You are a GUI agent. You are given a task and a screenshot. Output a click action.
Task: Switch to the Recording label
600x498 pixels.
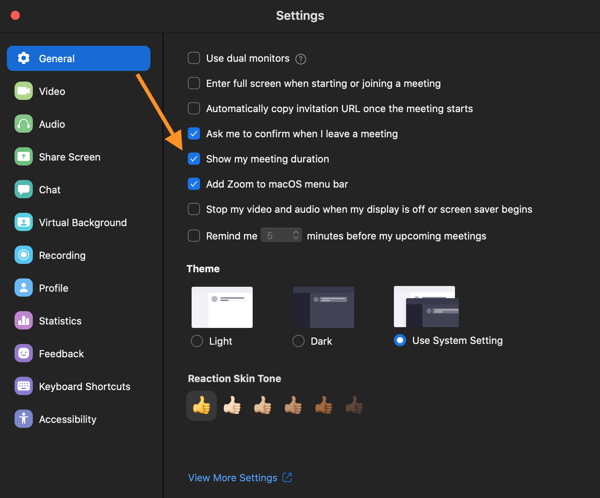(62, 255)
